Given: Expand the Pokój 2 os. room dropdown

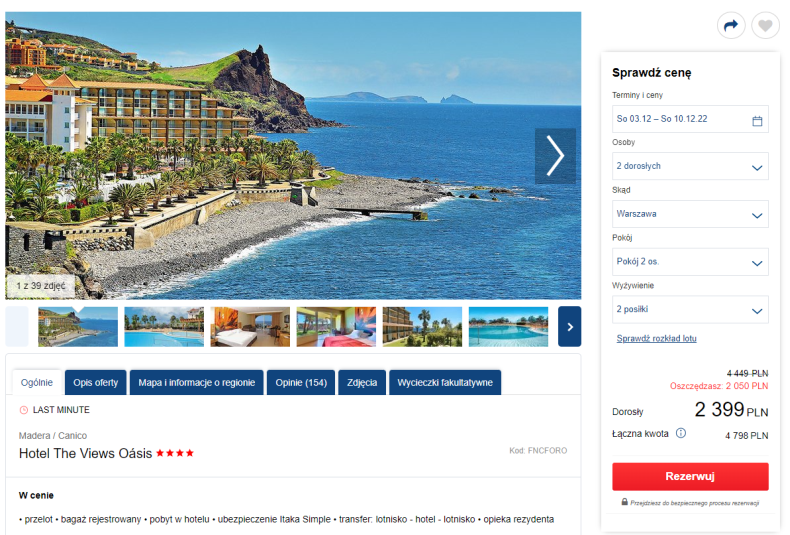Looking at the screenshot, I should click(690, 261).
